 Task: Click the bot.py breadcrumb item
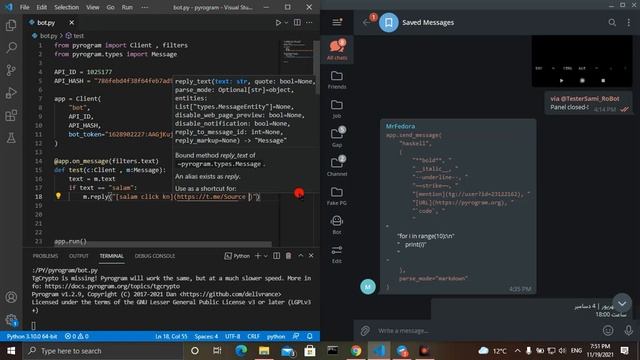[x=49, y=36]
